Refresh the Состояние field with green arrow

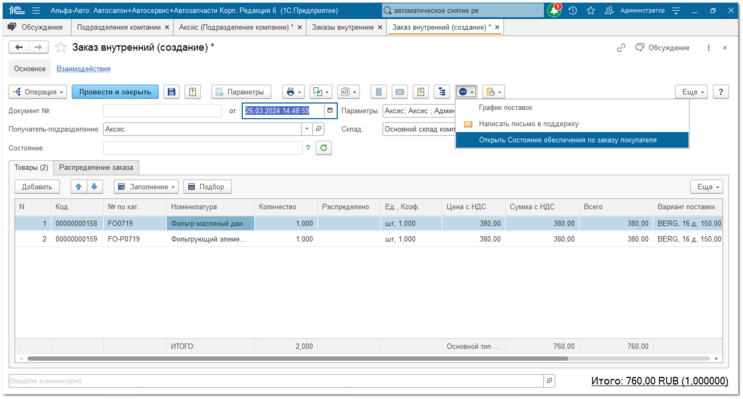[324, 148]
